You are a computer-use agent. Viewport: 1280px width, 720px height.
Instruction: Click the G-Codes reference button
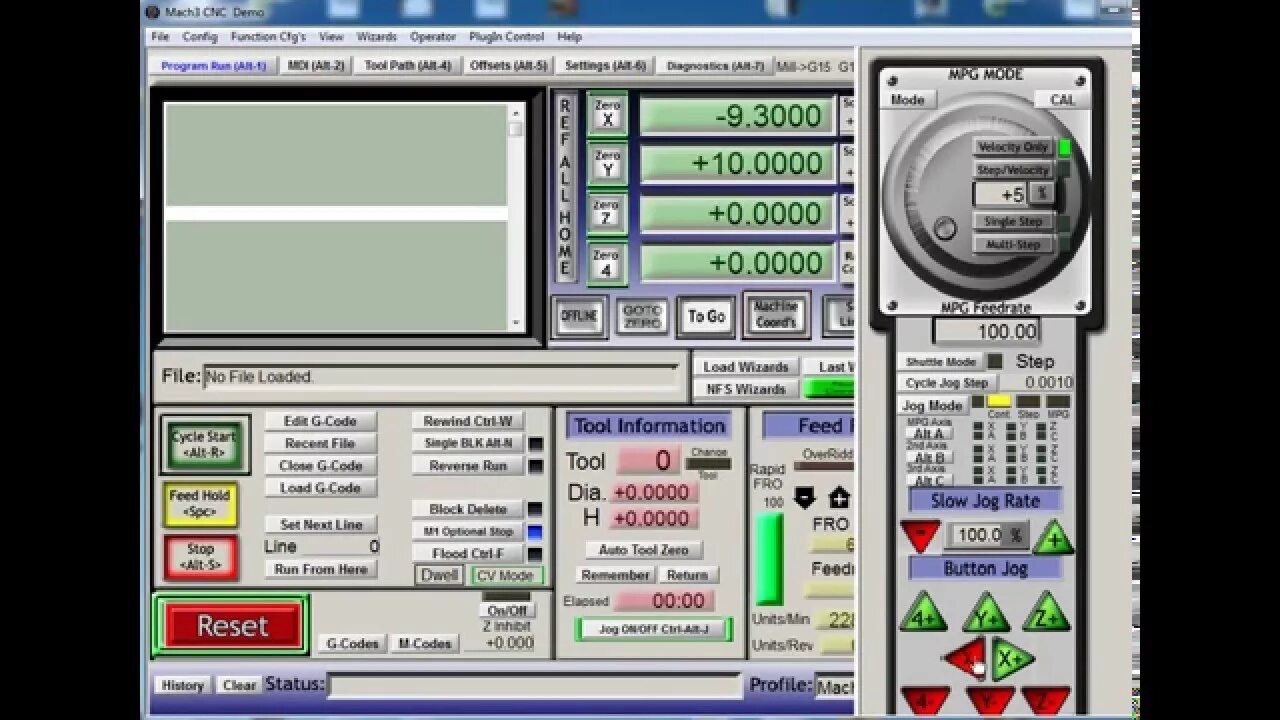pos(352,644)
